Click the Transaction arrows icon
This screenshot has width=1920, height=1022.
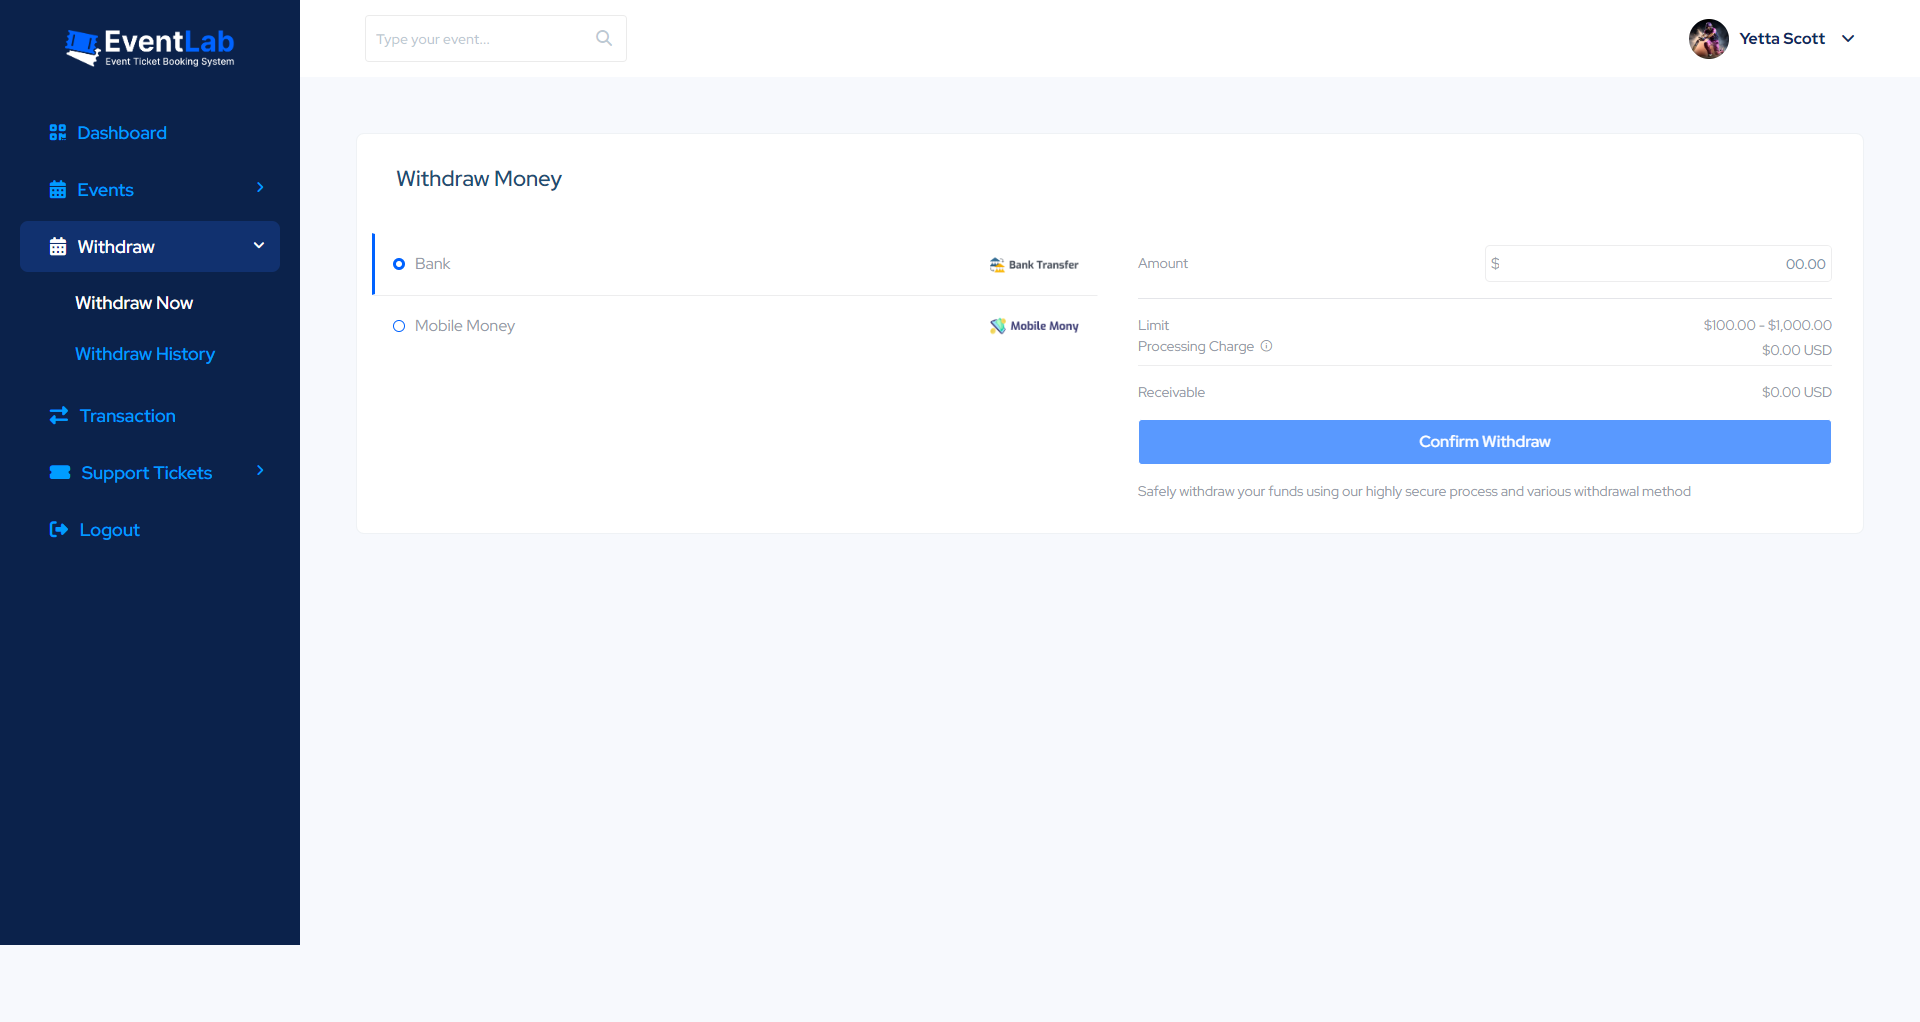[58, 415]
